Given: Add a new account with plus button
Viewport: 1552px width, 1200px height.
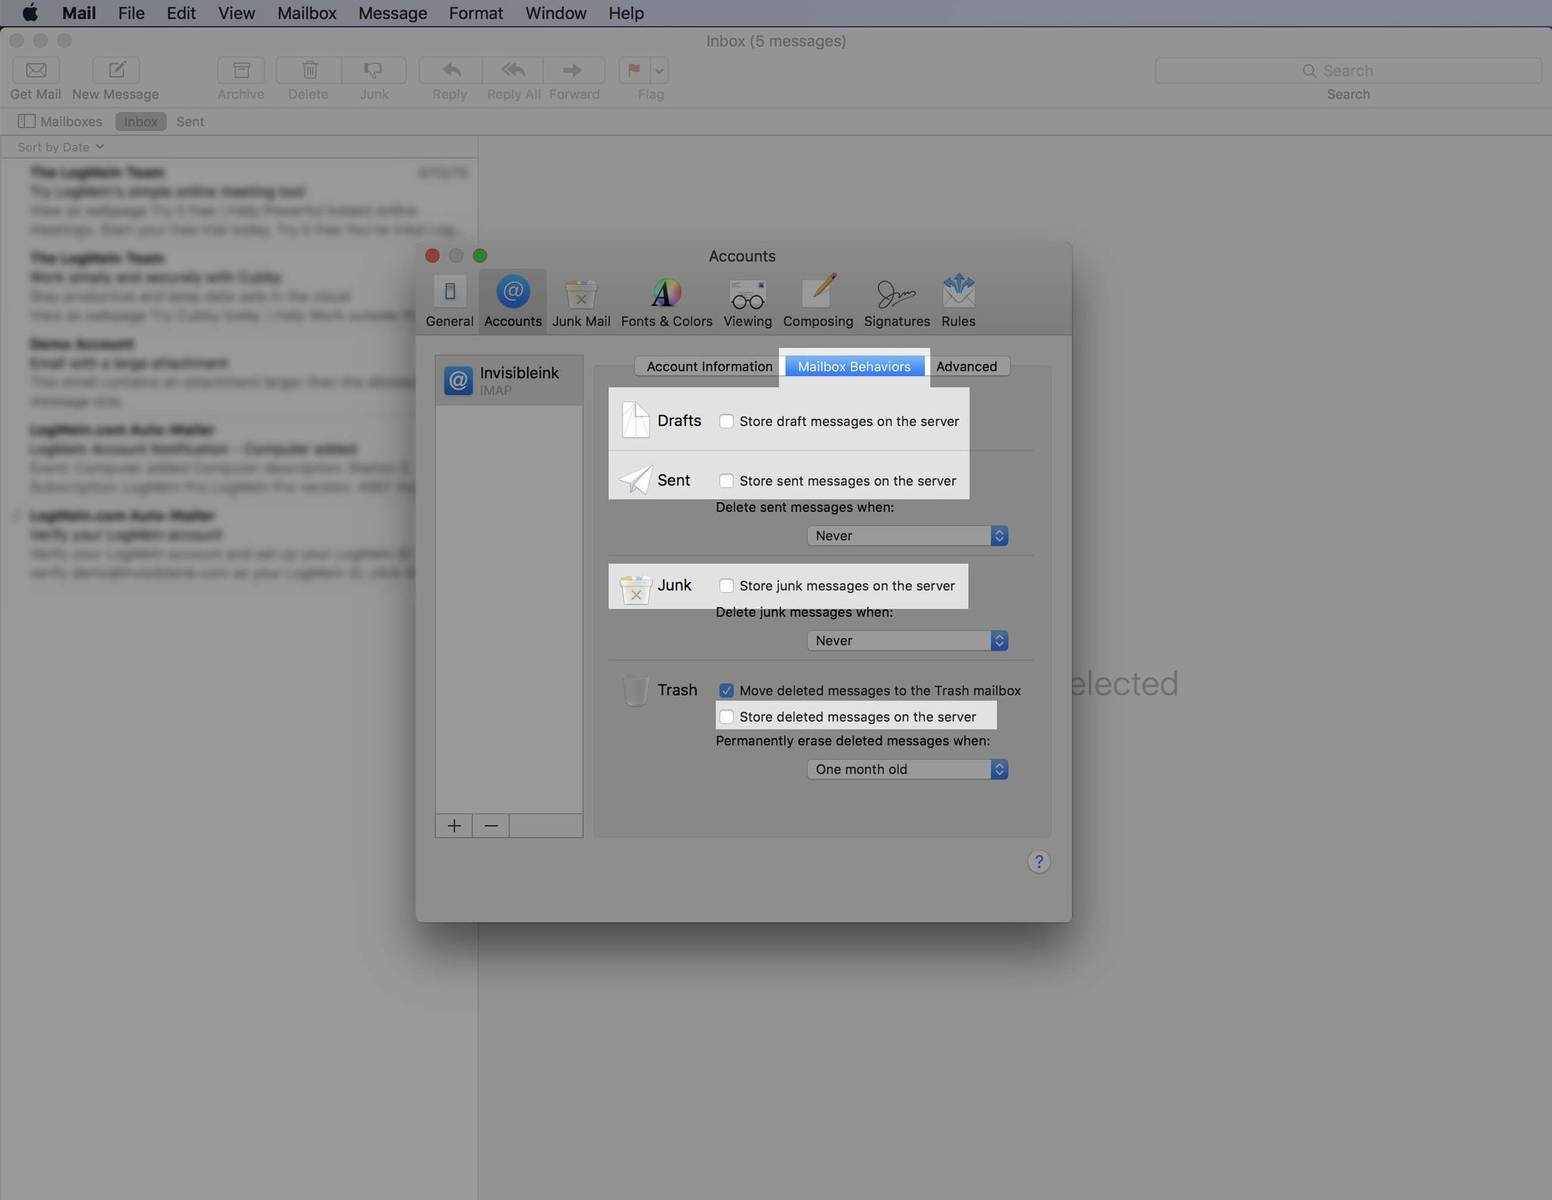Looking at the screenshot, I should point(454,826).
